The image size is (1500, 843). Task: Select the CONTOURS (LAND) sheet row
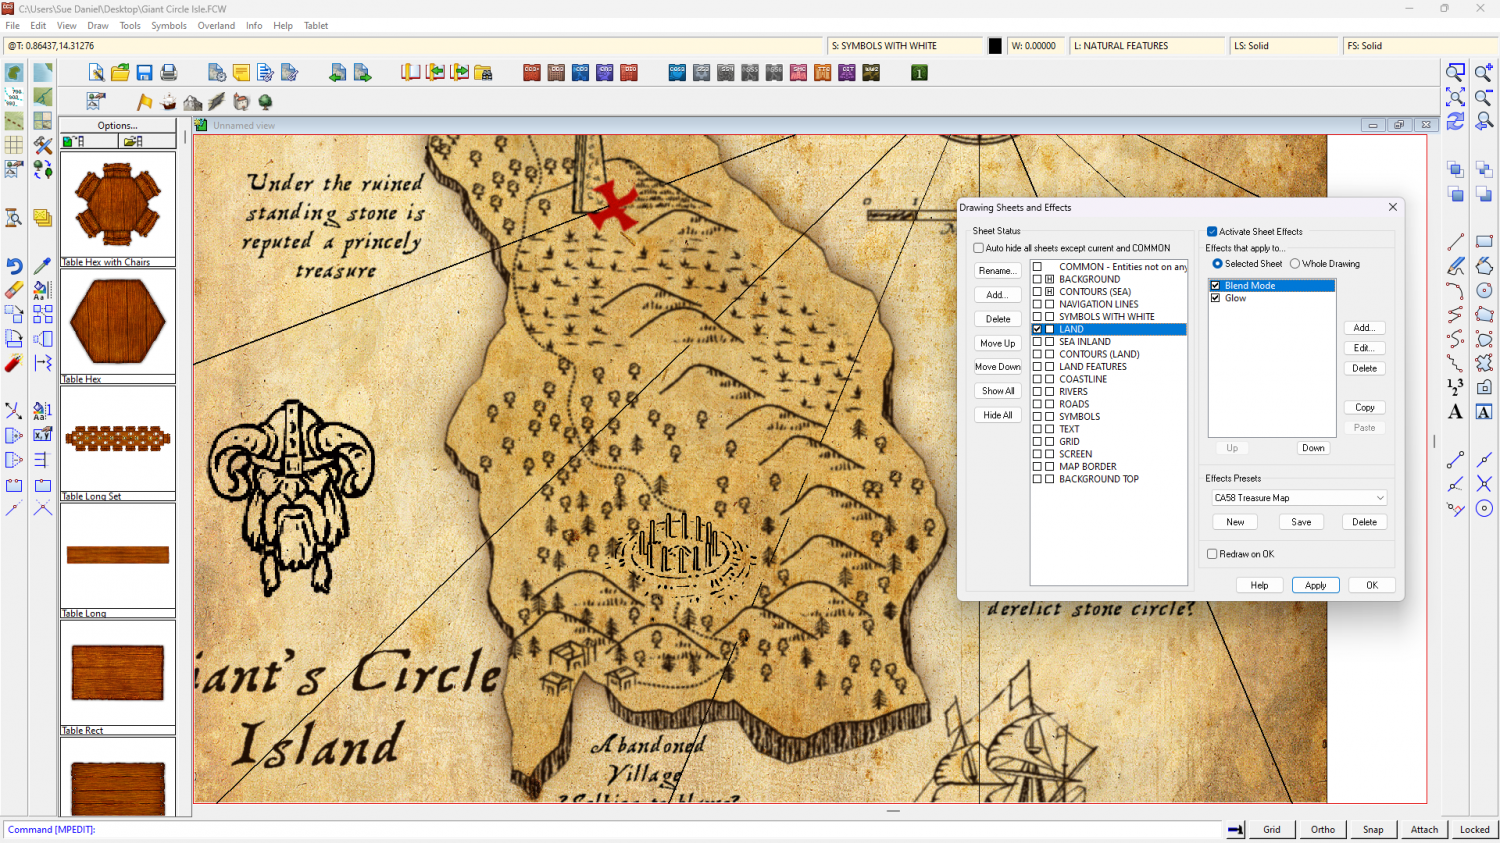(x=1109, y=354)
